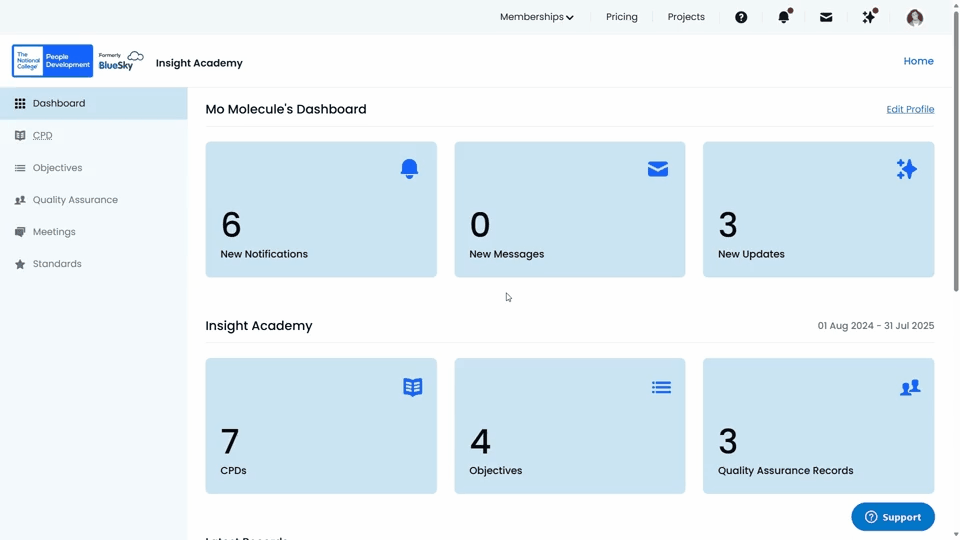Open the Support chat button
The height and width of the screenshot is (540, 960).
[x=893, y=517]
